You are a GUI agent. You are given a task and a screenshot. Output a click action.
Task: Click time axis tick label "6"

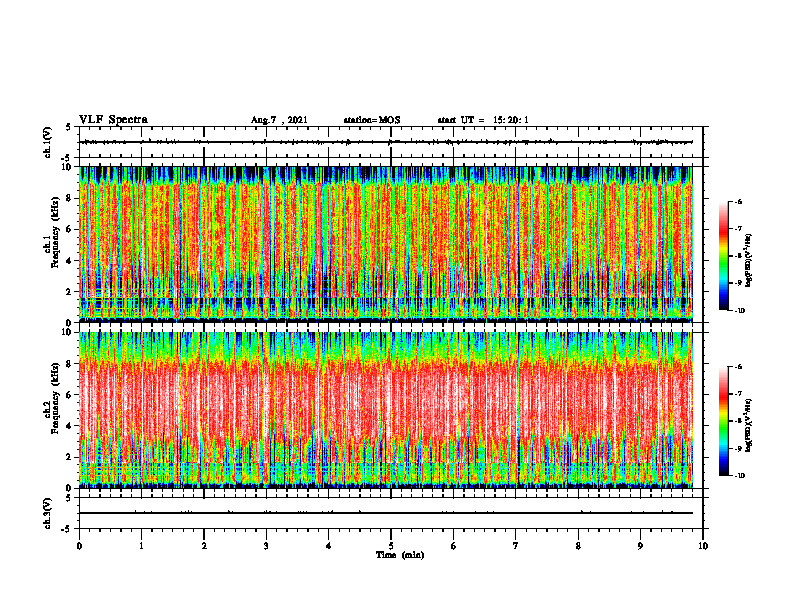454,546
